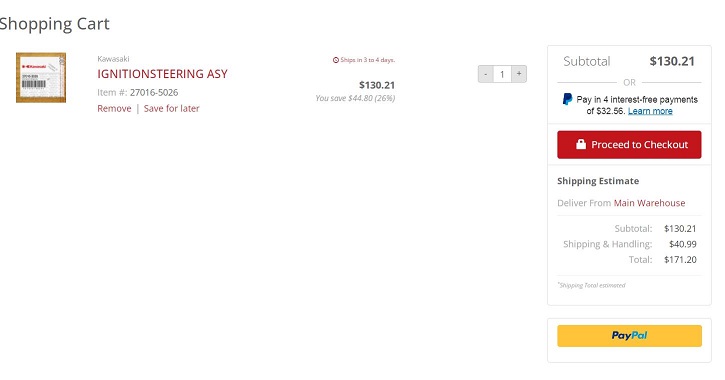Click the Proceed to Checkout button
This screenshot has height=380, width=725.
pyautogui.click(x=629, y=145)
